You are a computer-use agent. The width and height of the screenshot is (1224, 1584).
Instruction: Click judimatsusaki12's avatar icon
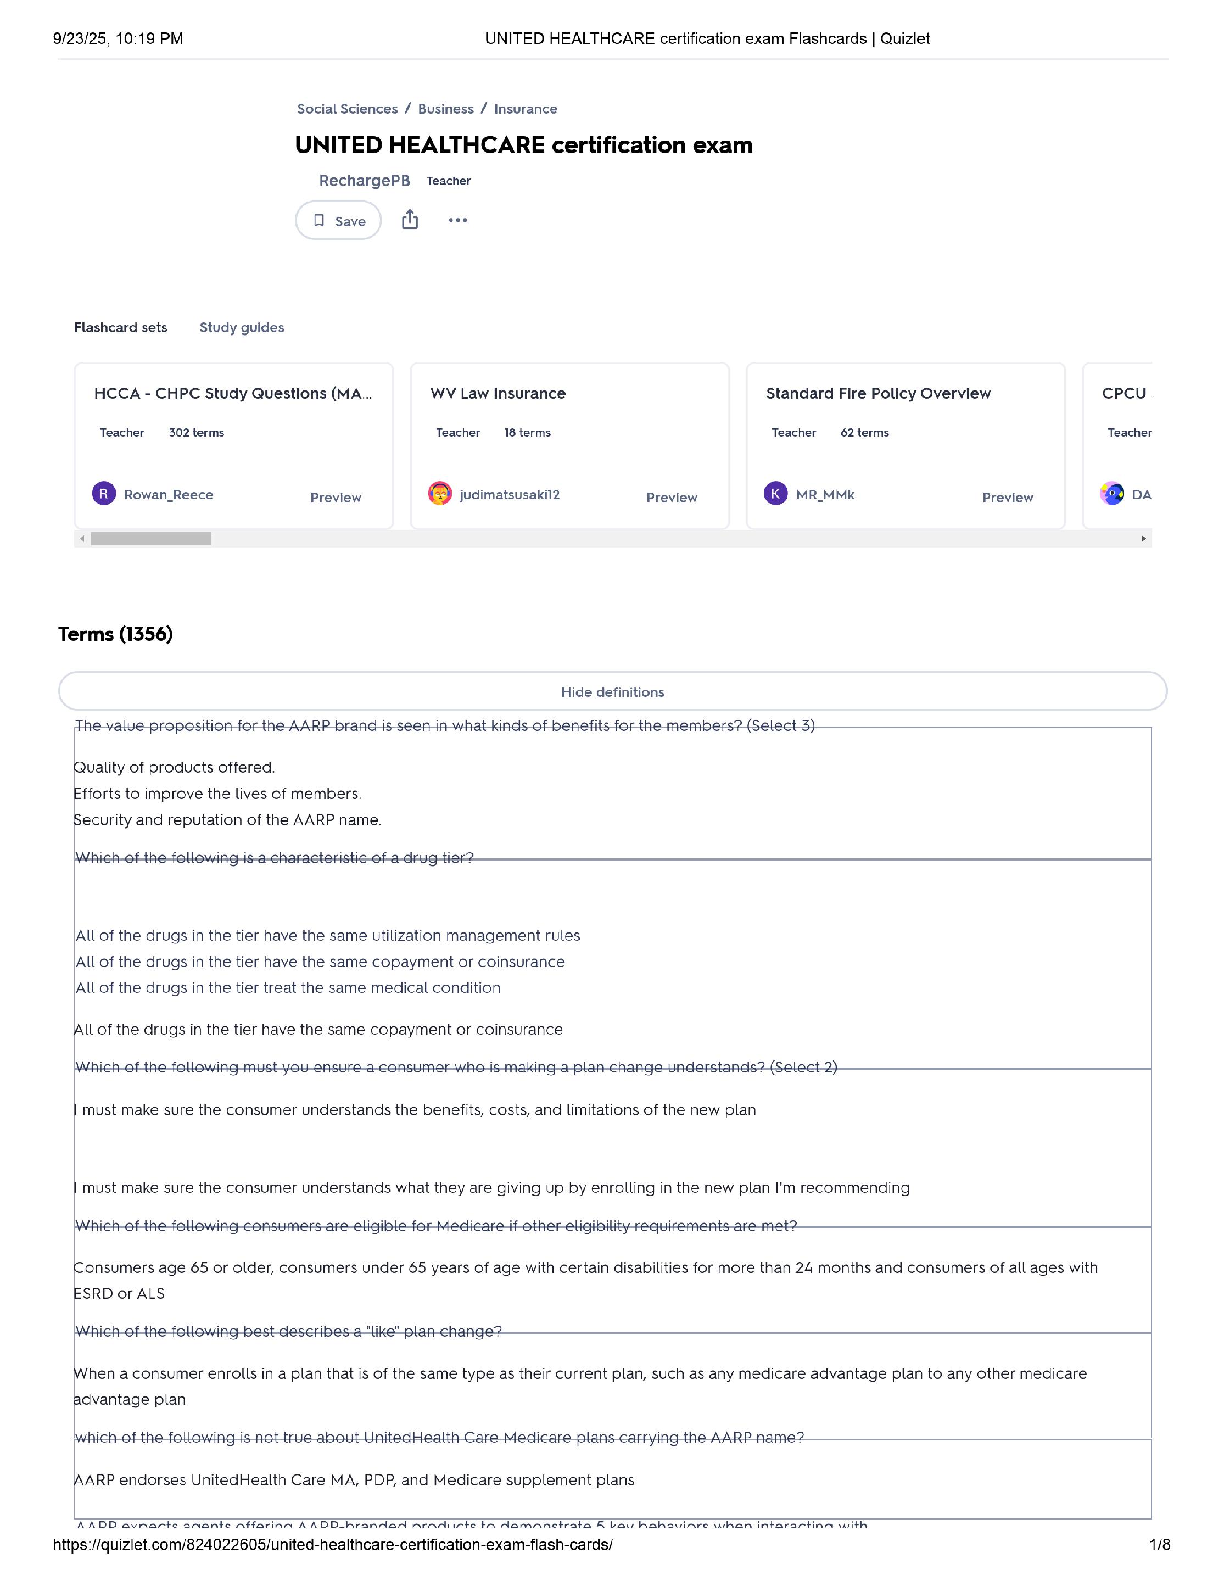[440, 494]
